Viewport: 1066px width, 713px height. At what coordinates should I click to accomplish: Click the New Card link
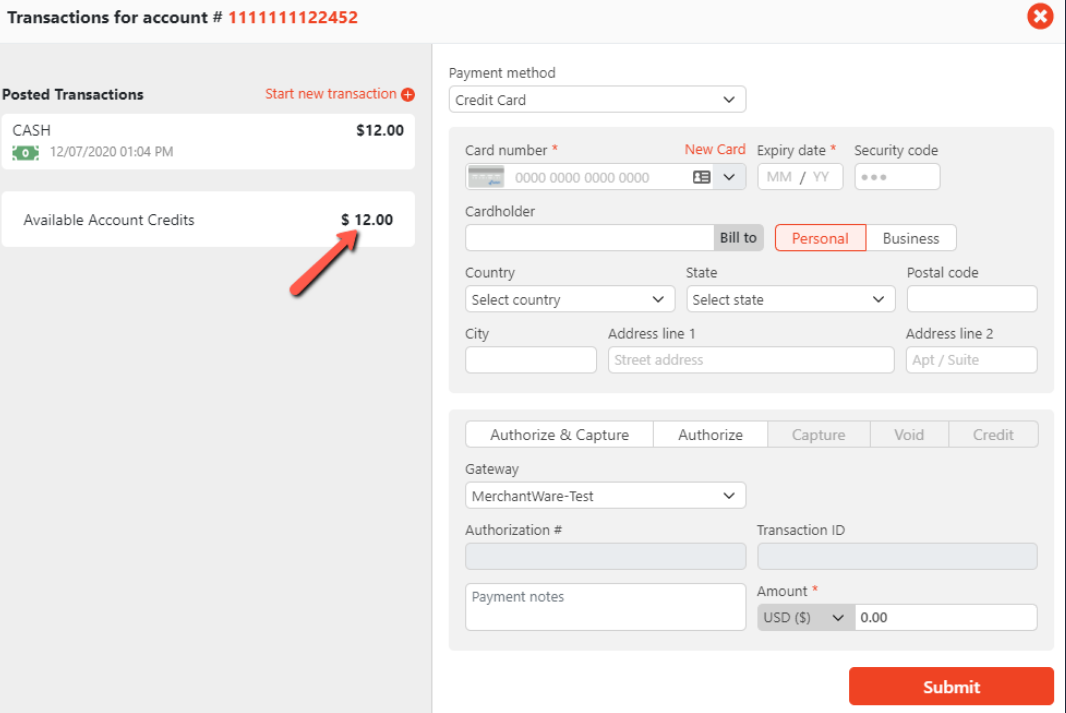click(x=715, y=149)
